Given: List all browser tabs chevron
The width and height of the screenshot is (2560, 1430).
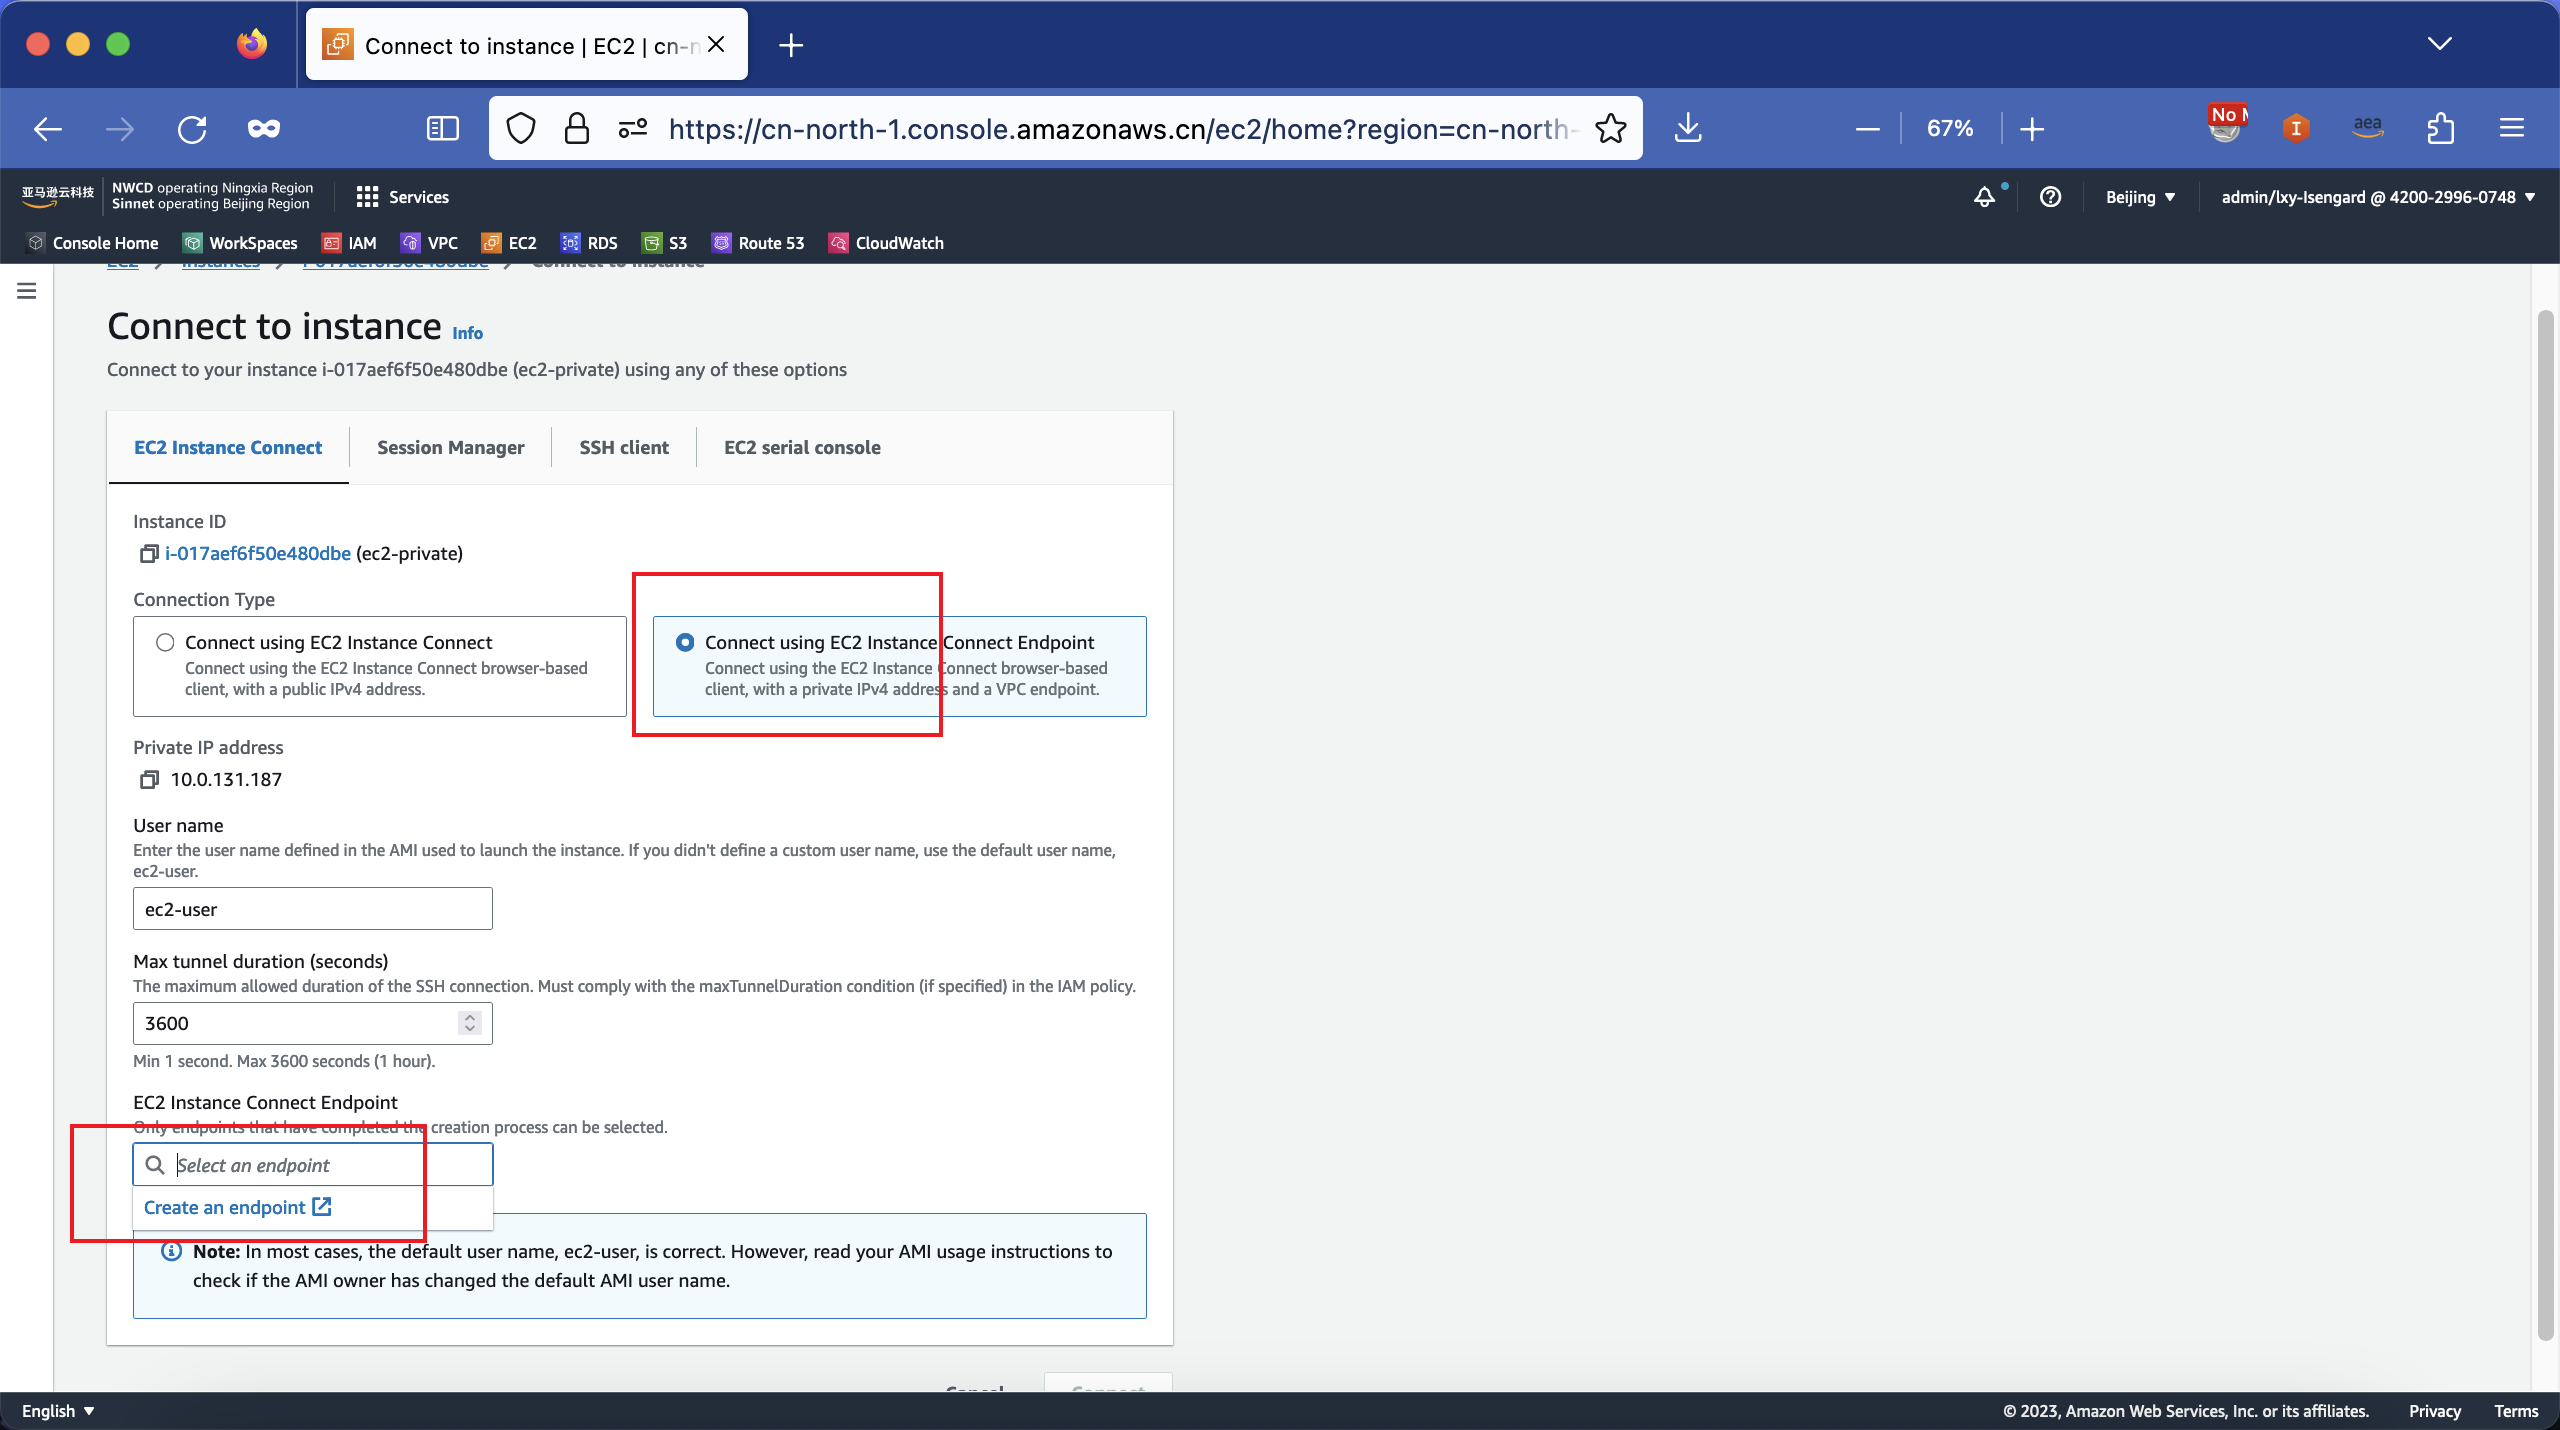Looking at the screenshot, I should (2440, 43).
